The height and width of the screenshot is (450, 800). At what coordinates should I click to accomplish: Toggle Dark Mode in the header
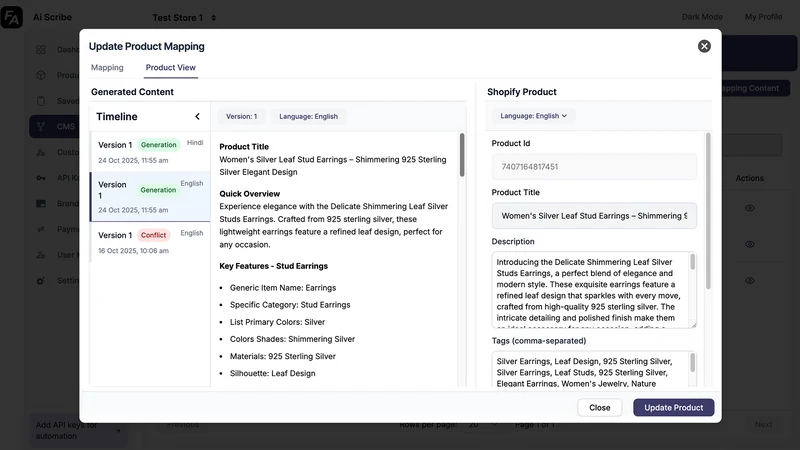(x=702, y=17)
